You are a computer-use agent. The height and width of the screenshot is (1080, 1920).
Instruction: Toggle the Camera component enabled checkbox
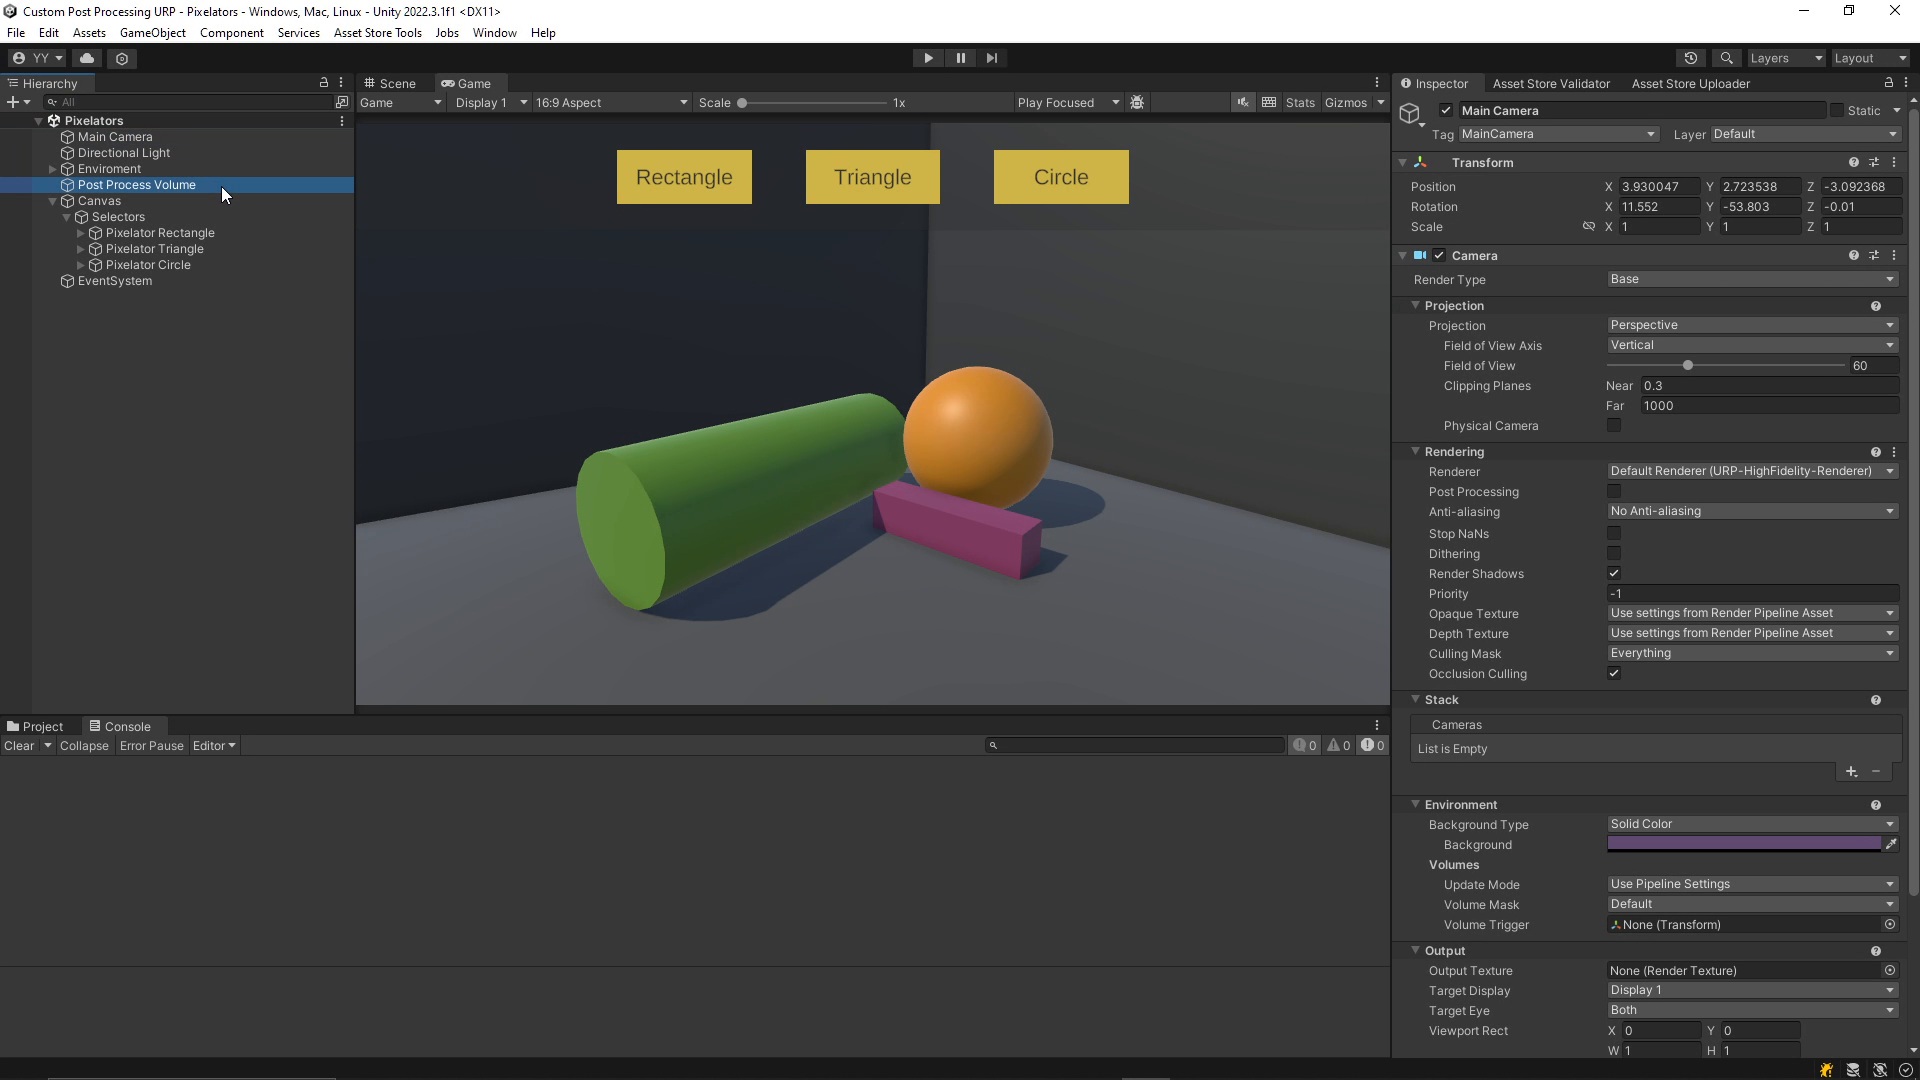pyautogui.click(x=1439, y=255)
